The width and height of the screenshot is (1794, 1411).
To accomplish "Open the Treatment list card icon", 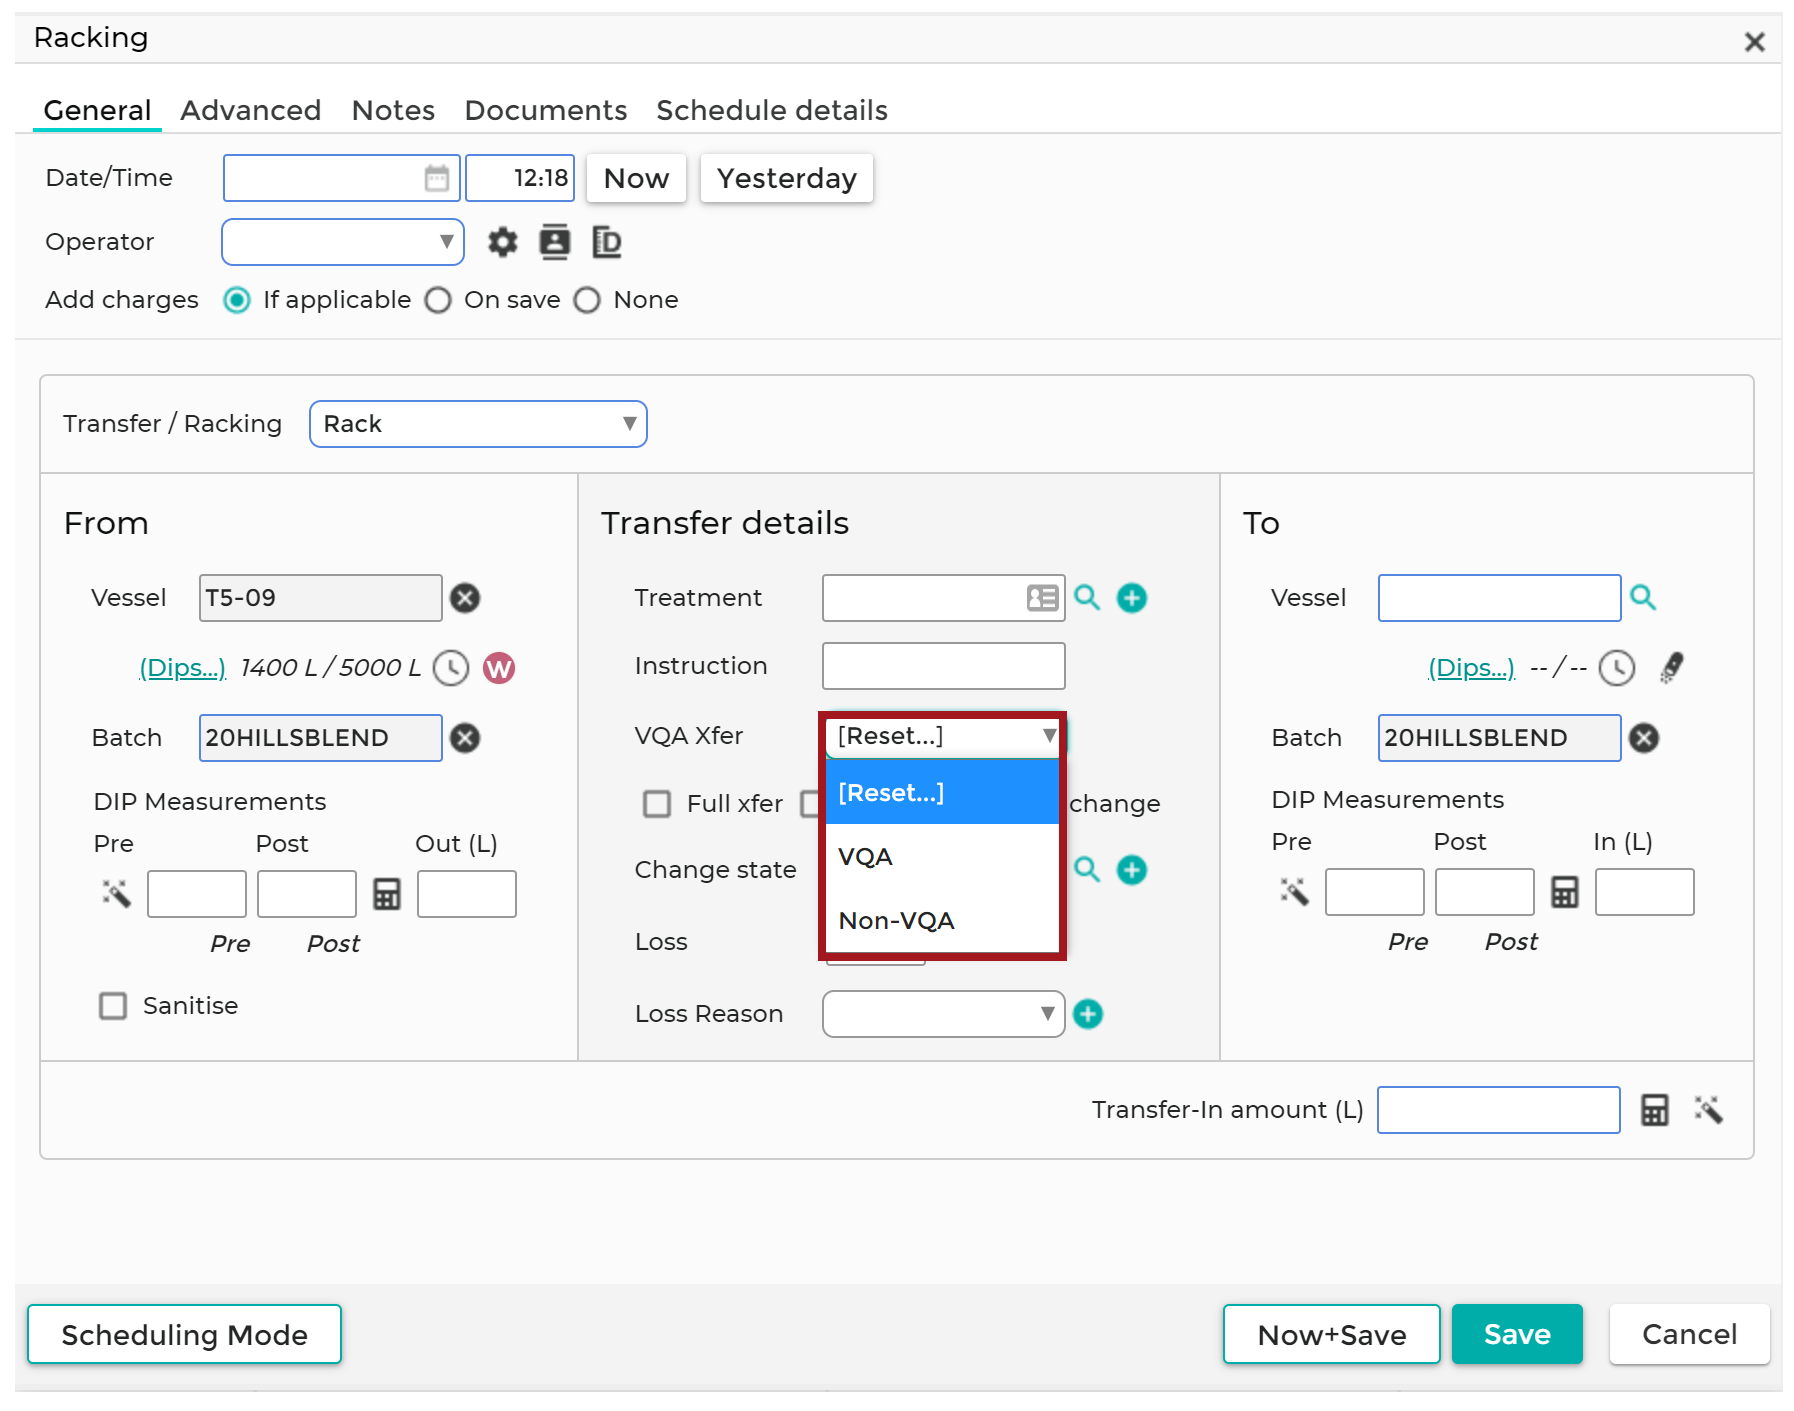I will [x=1042, y=598].
